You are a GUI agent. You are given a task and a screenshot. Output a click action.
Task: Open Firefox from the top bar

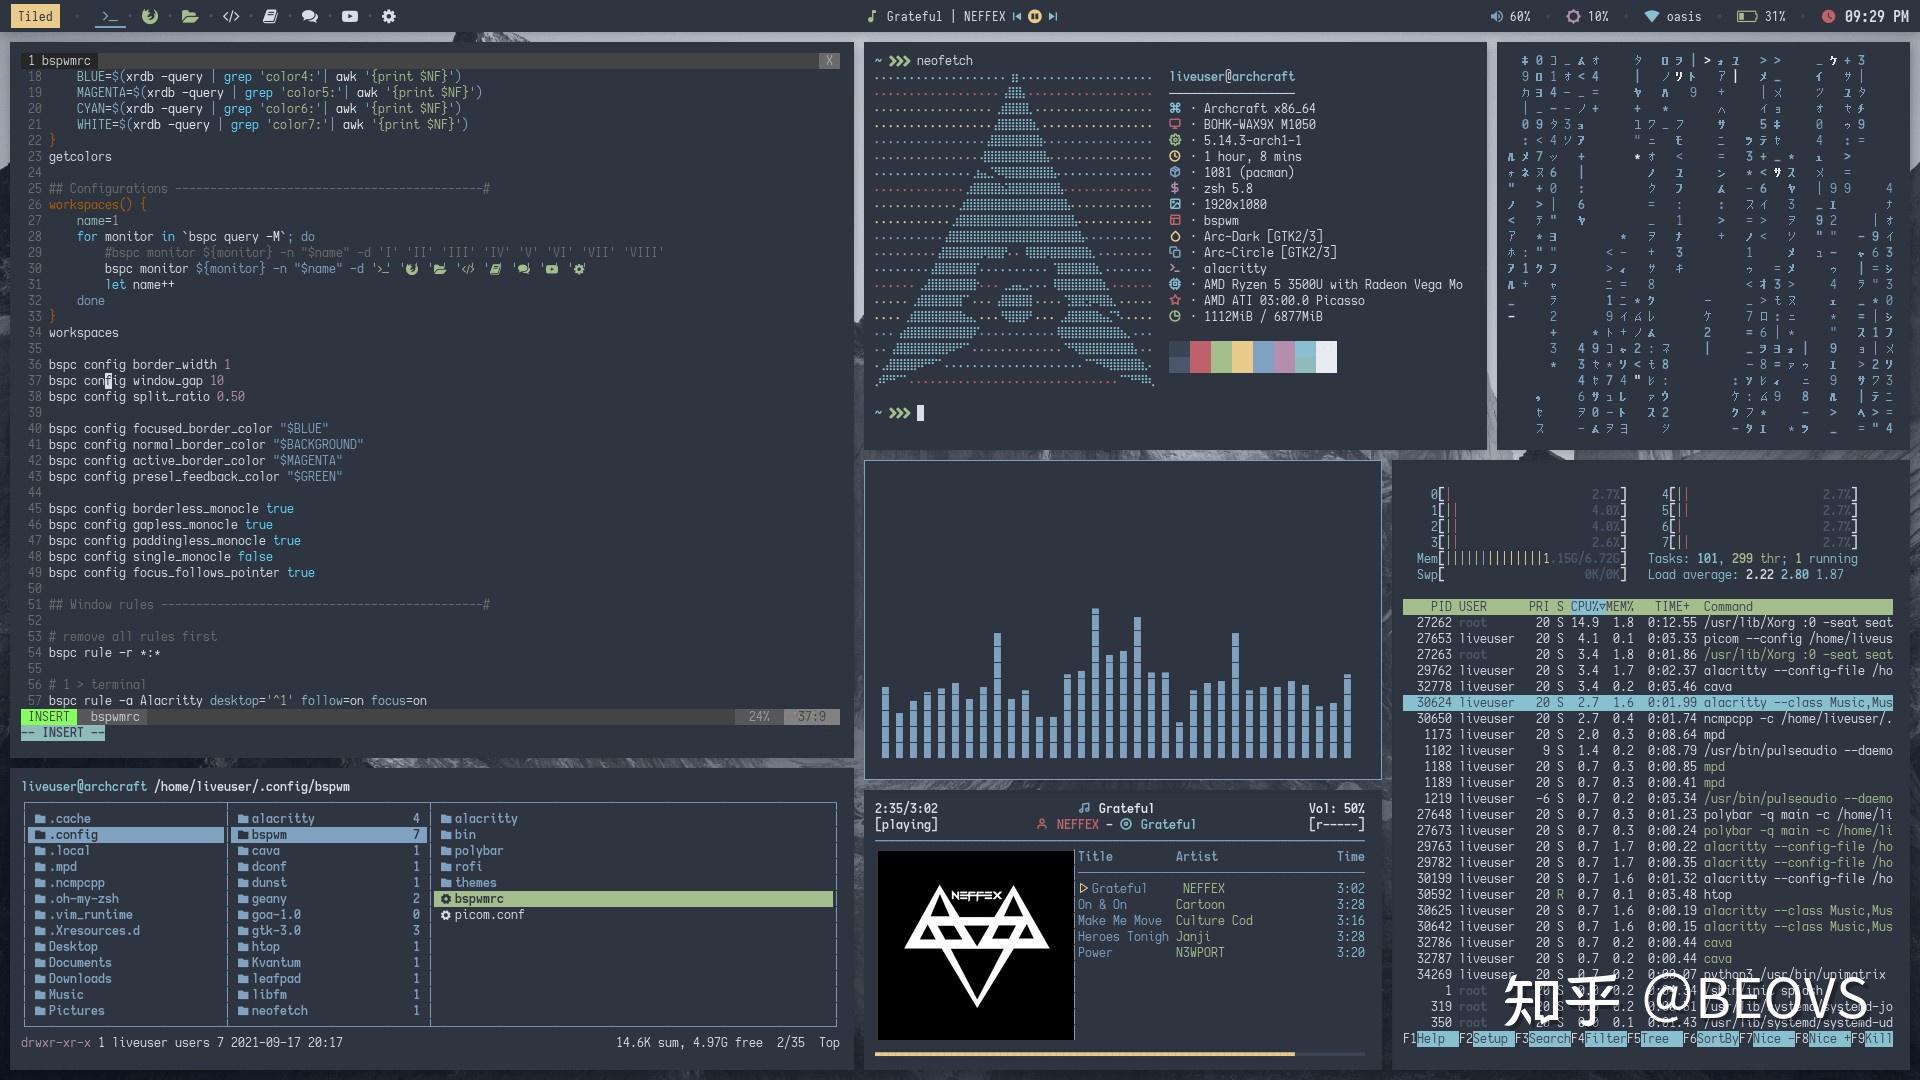point(150,16)
